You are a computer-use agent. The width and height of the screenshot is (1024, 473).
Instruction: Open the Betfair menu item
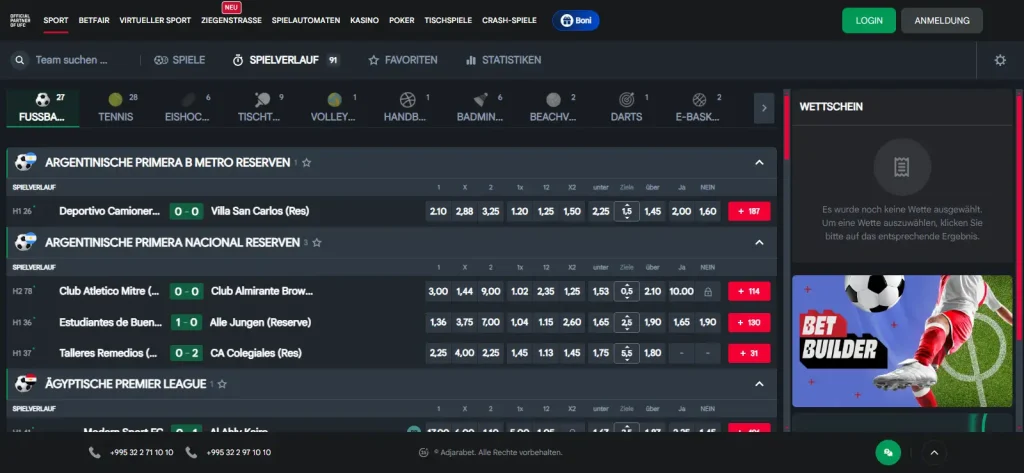(x=93, y=20)
